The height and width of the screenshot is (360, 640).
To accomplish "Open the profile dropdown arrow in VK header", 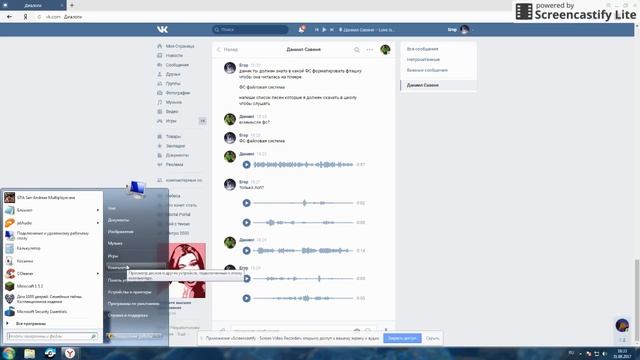I will (x=473, y=30).
